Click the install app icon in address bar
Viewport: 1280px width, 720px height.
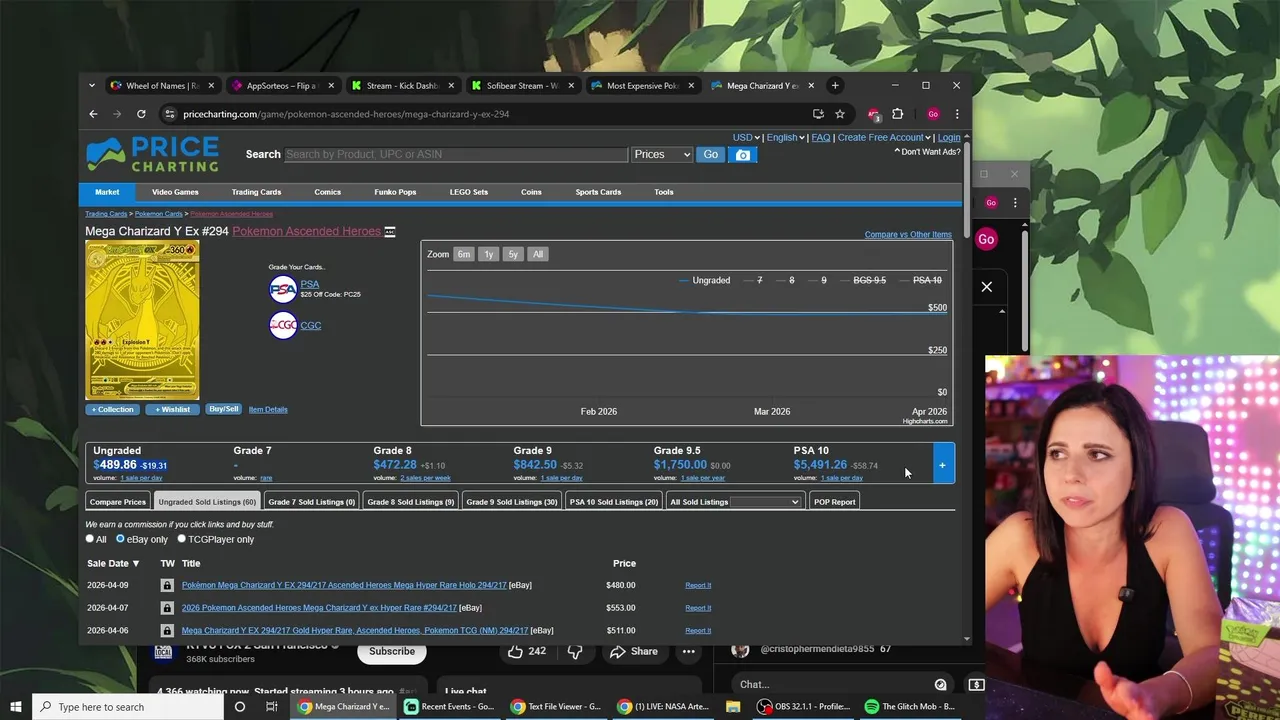818,114
